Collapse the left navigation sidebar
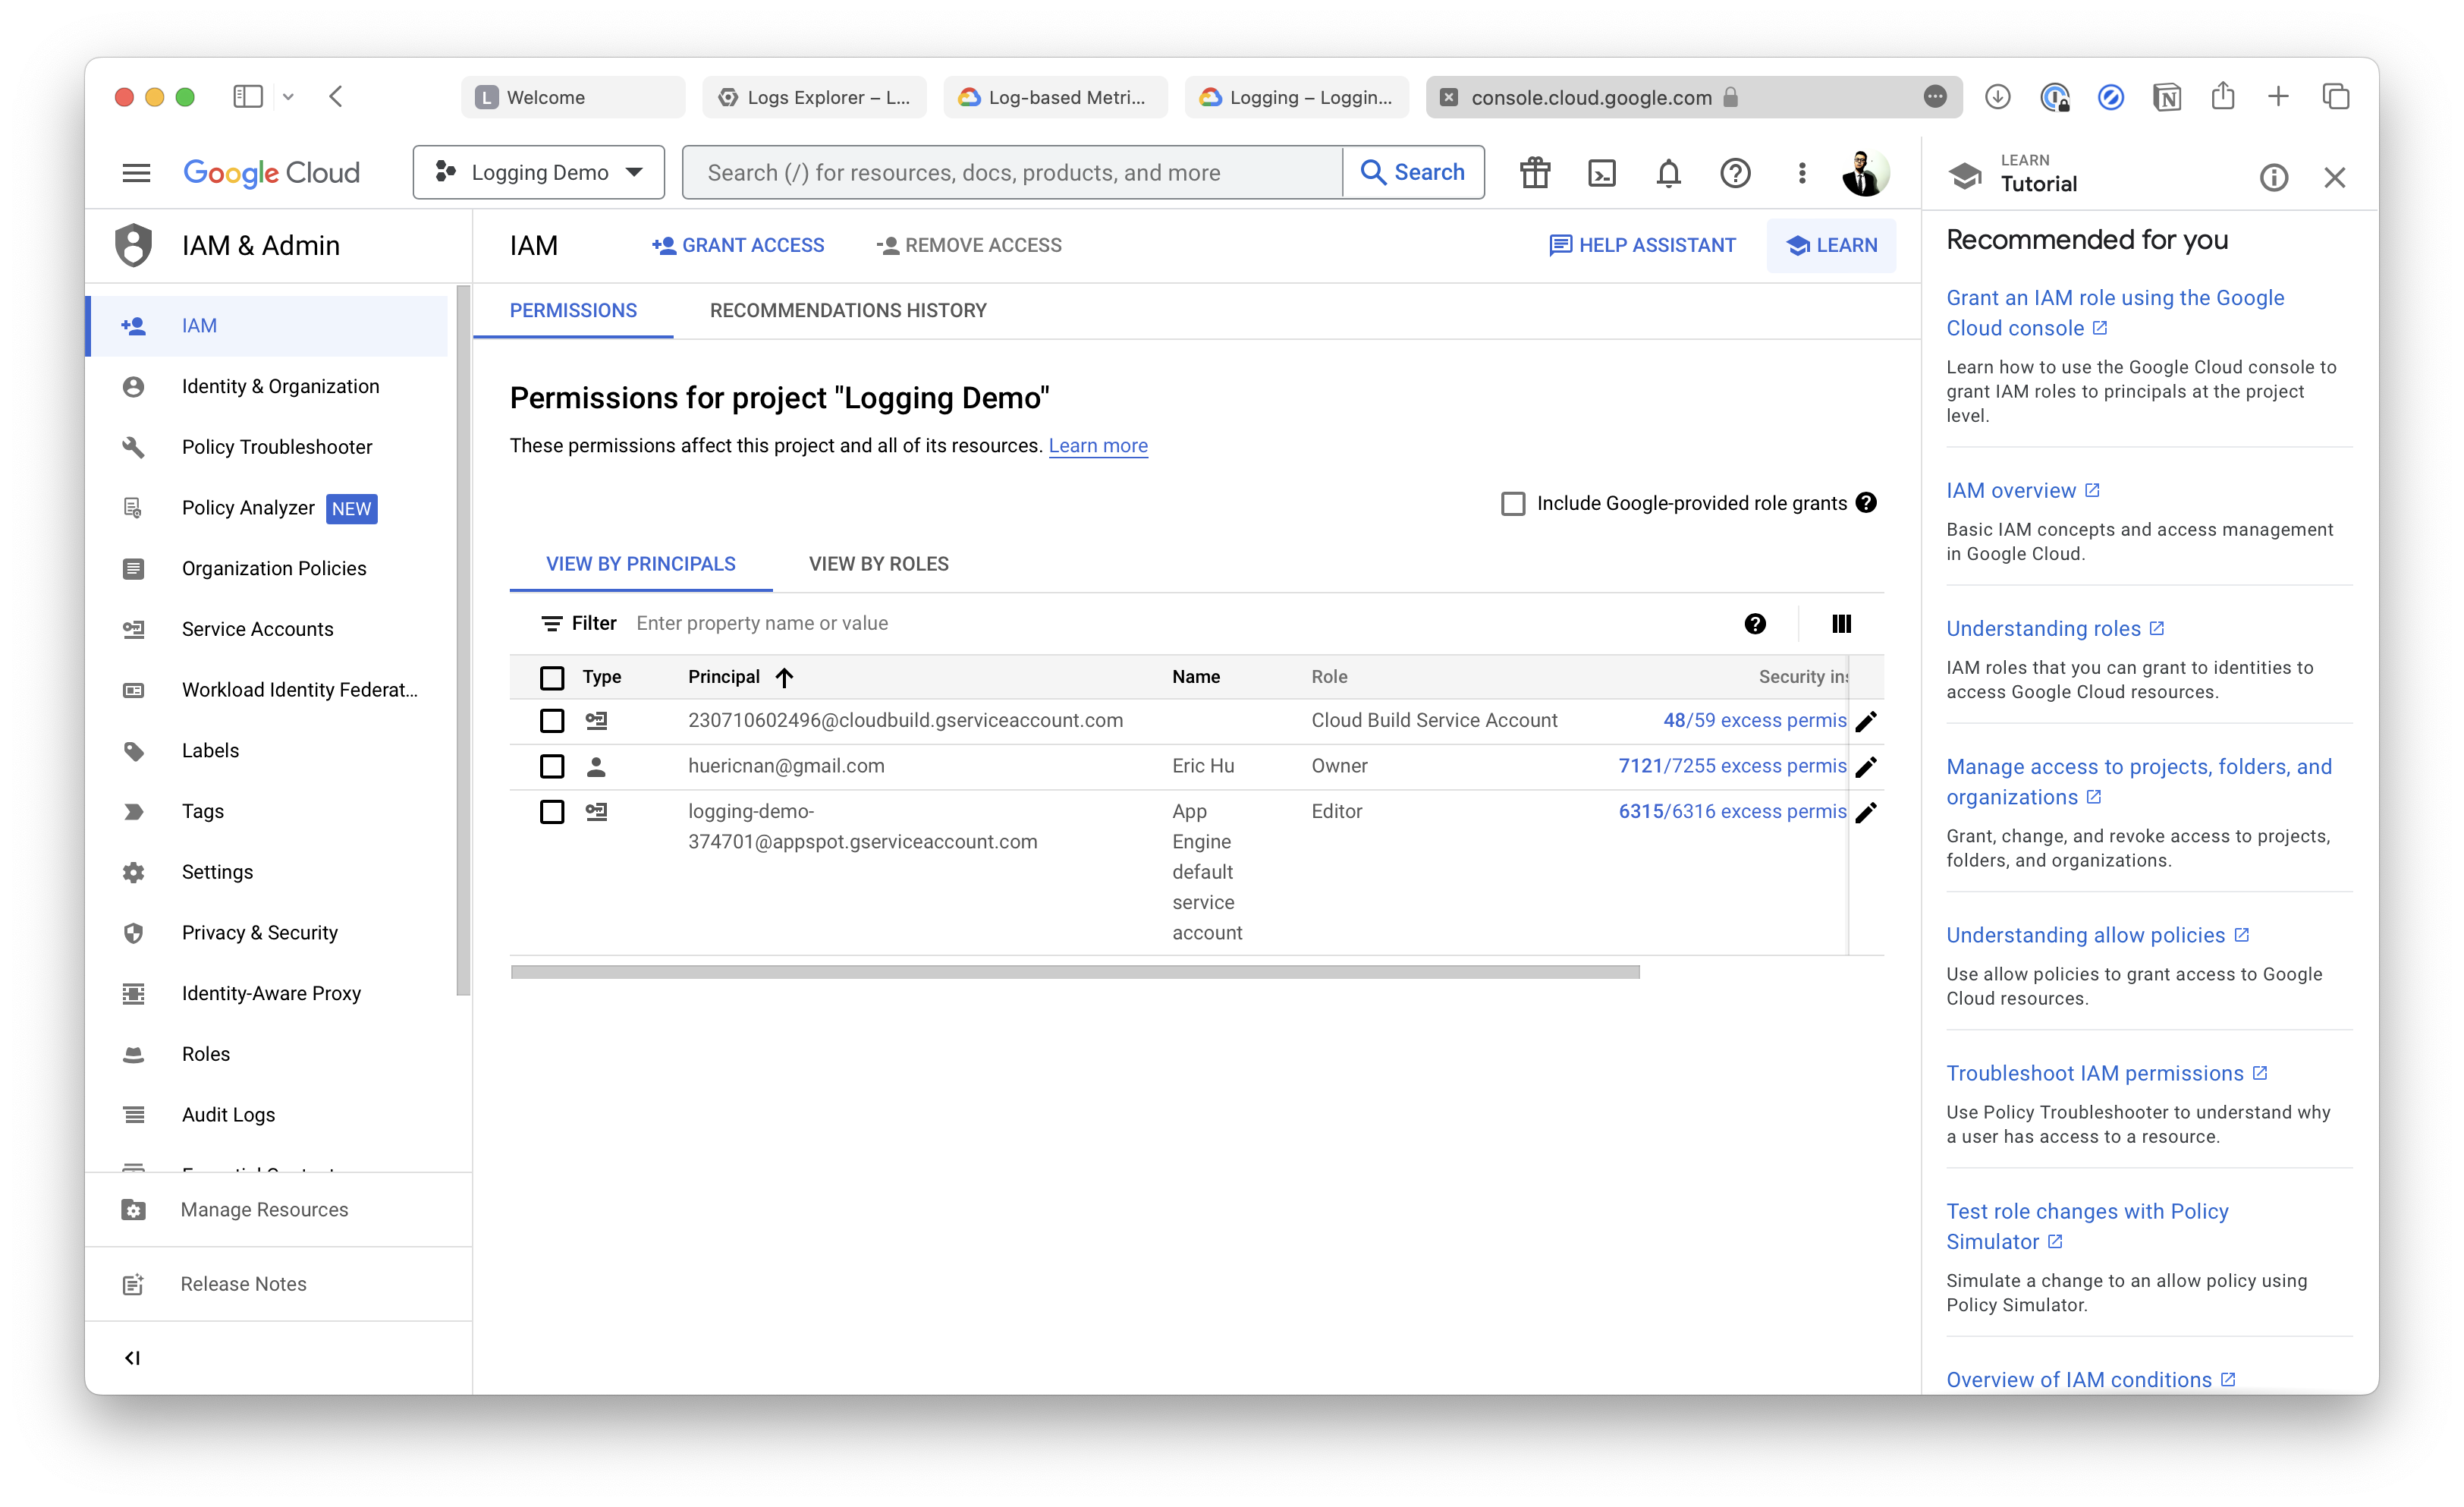The image size is (2464, 1507). 132,1357
